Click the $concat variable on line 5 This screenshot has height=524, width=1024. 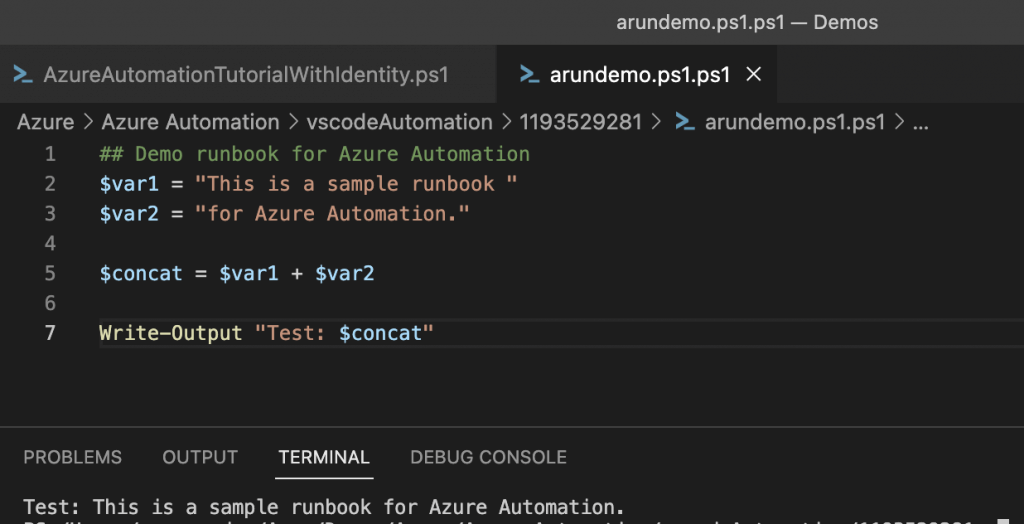[140, 273]
